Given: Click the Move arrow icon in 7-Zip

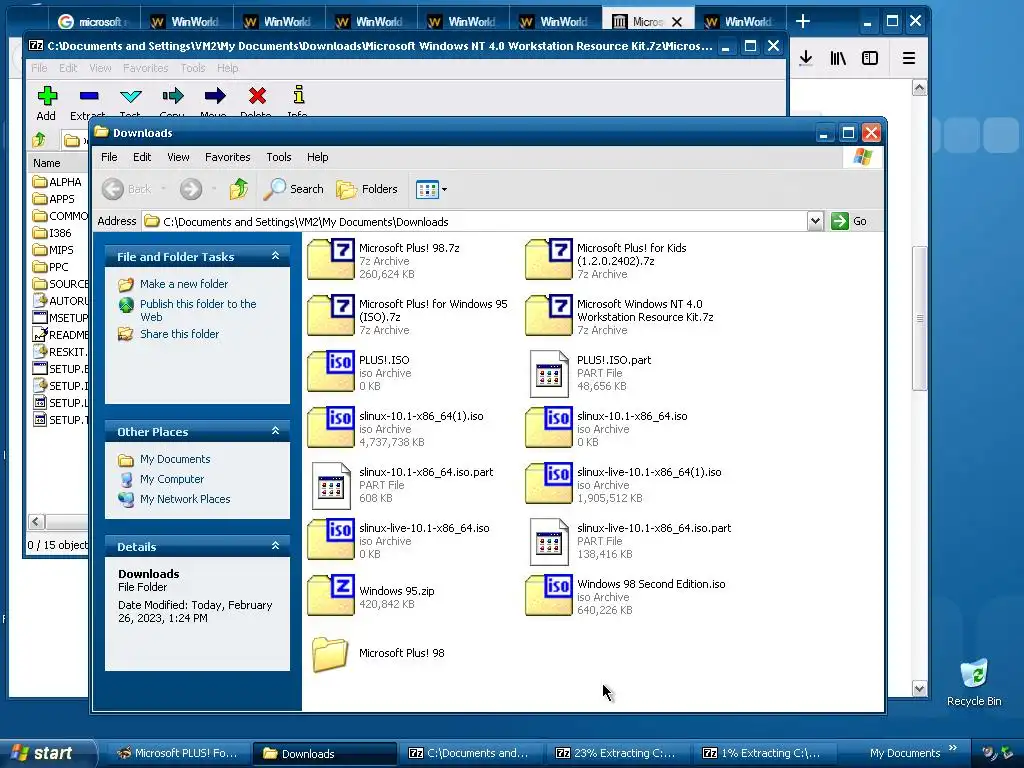Looking at the screenshot, I should tap(214, 96).
